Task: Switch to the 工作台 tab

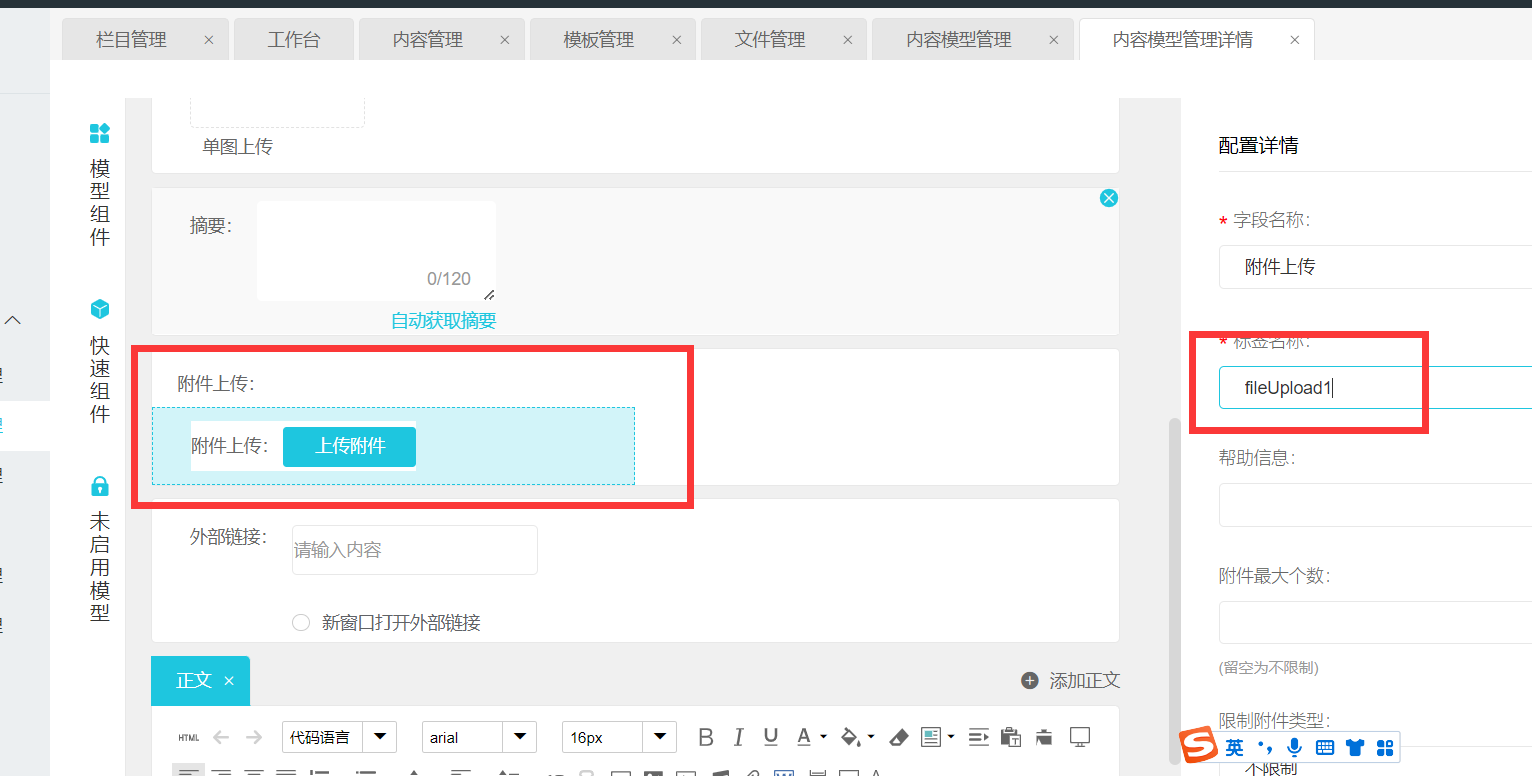Action: [294, 40]
